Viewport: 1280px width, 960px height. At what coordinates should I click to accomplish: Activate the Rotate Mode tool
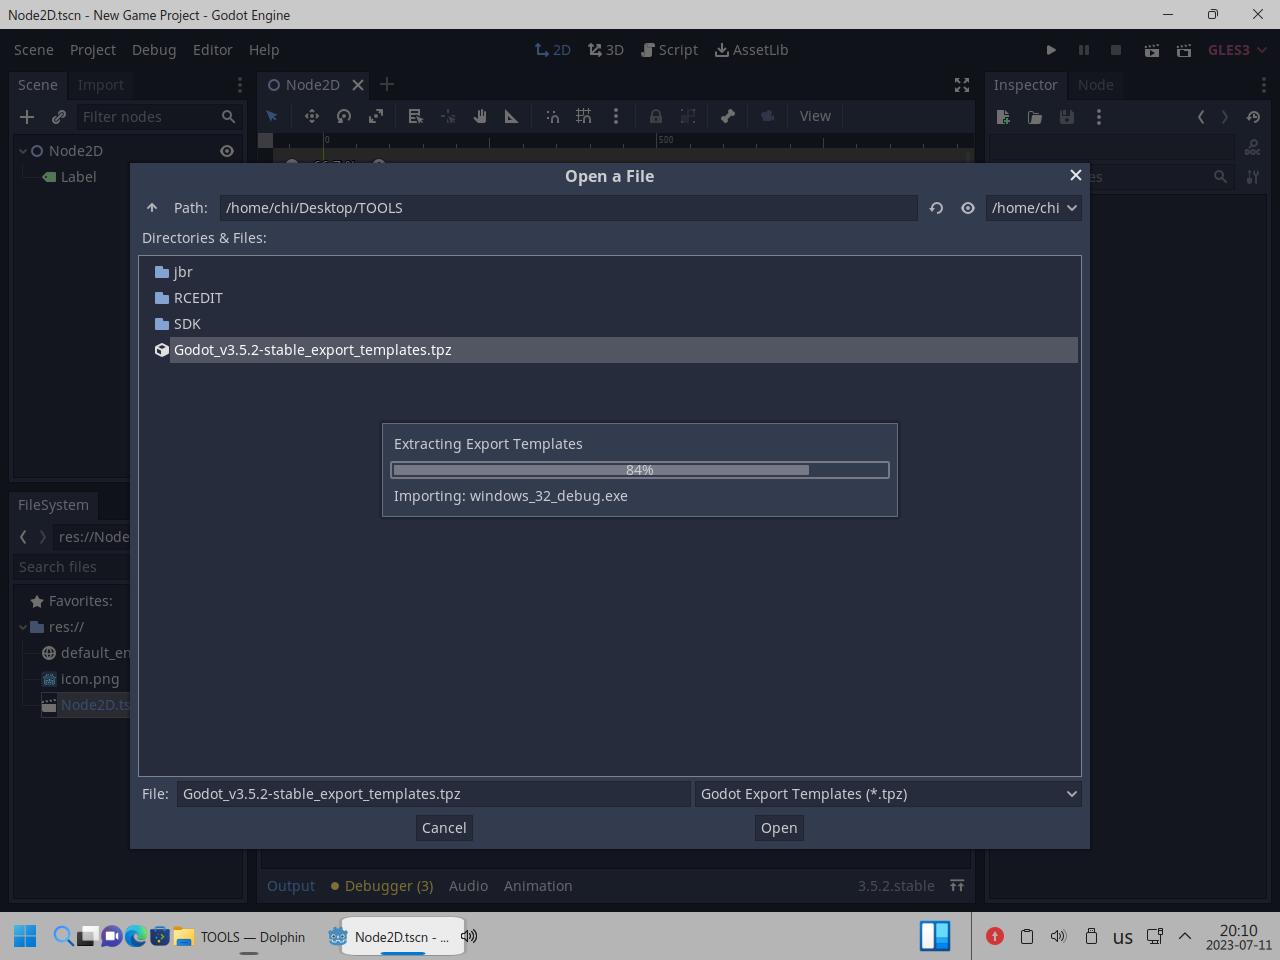[x=344, y=116]
